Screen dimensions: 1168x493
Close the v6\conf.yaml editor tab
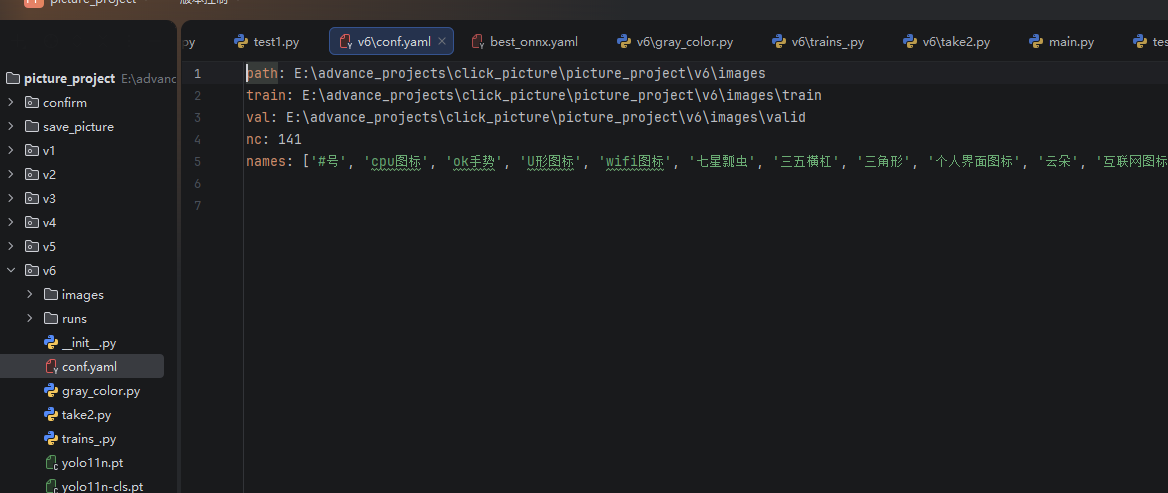click(442, 42)
